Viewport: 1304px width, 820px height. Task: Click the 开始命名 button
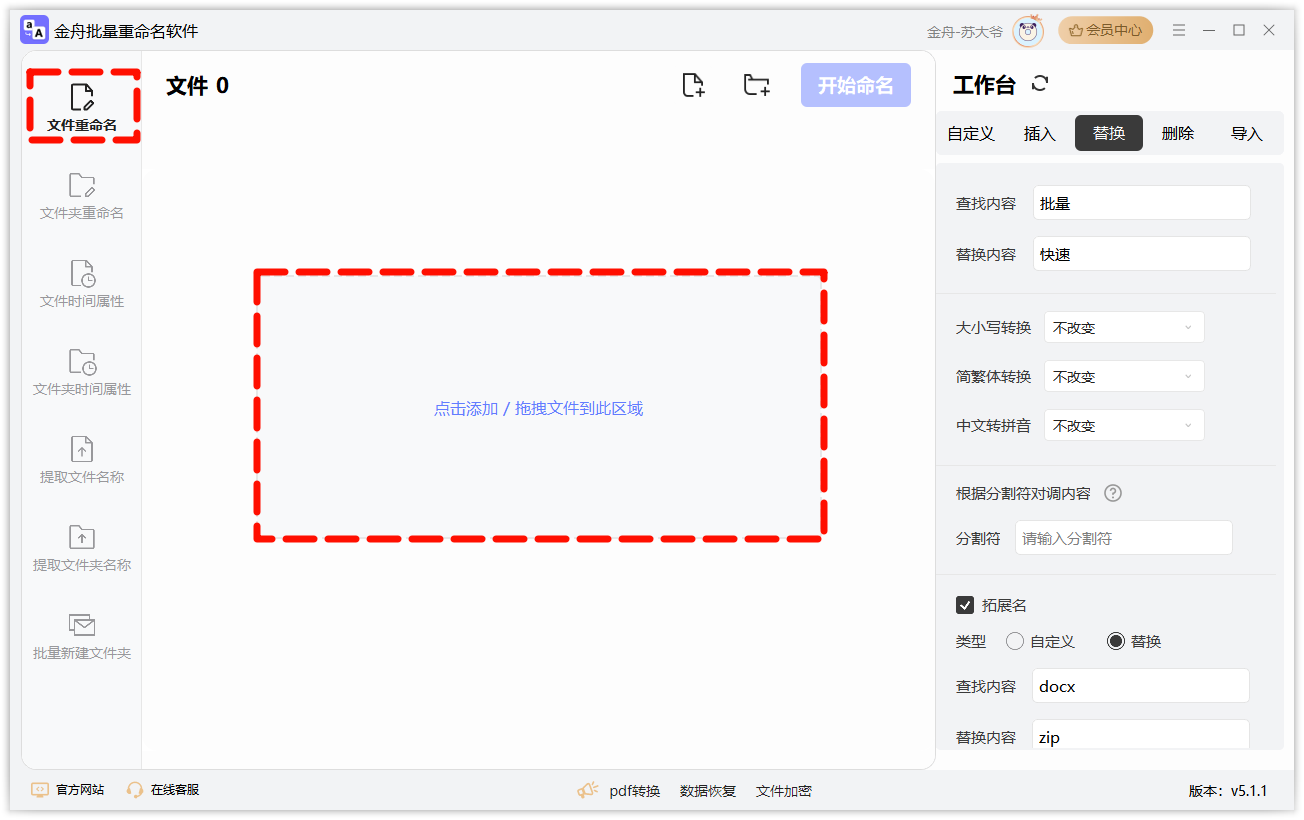click(x=856, y=85)
